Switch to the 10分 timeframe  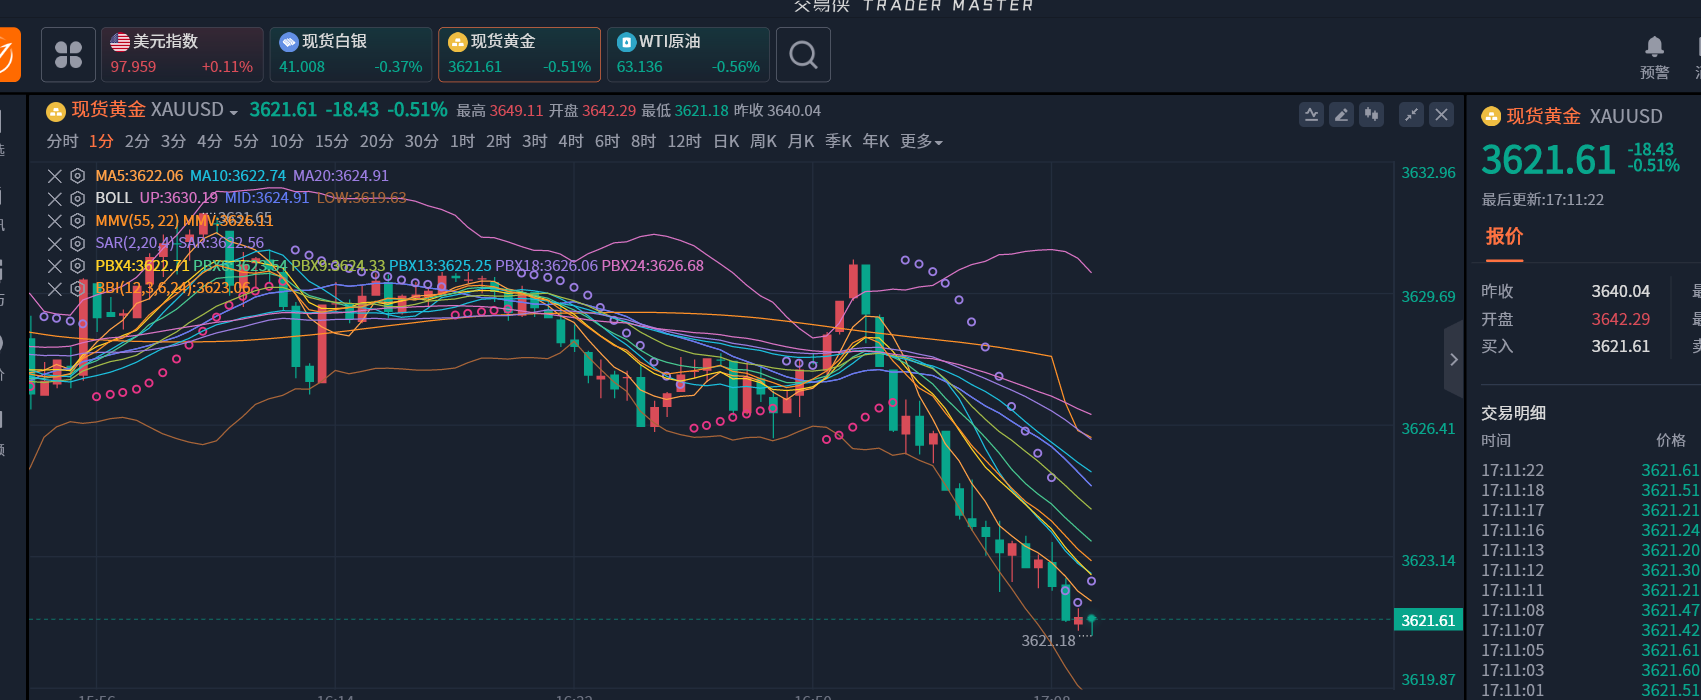[287, 142]
